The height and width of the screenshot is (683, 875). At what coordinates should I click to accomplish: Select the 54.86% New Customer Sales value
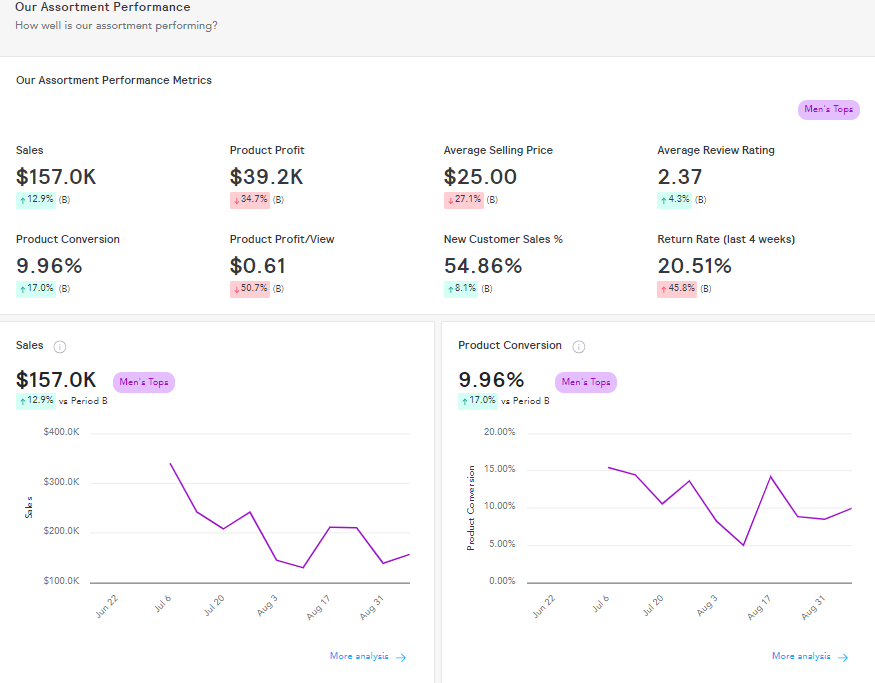click(x=483, y=266)
